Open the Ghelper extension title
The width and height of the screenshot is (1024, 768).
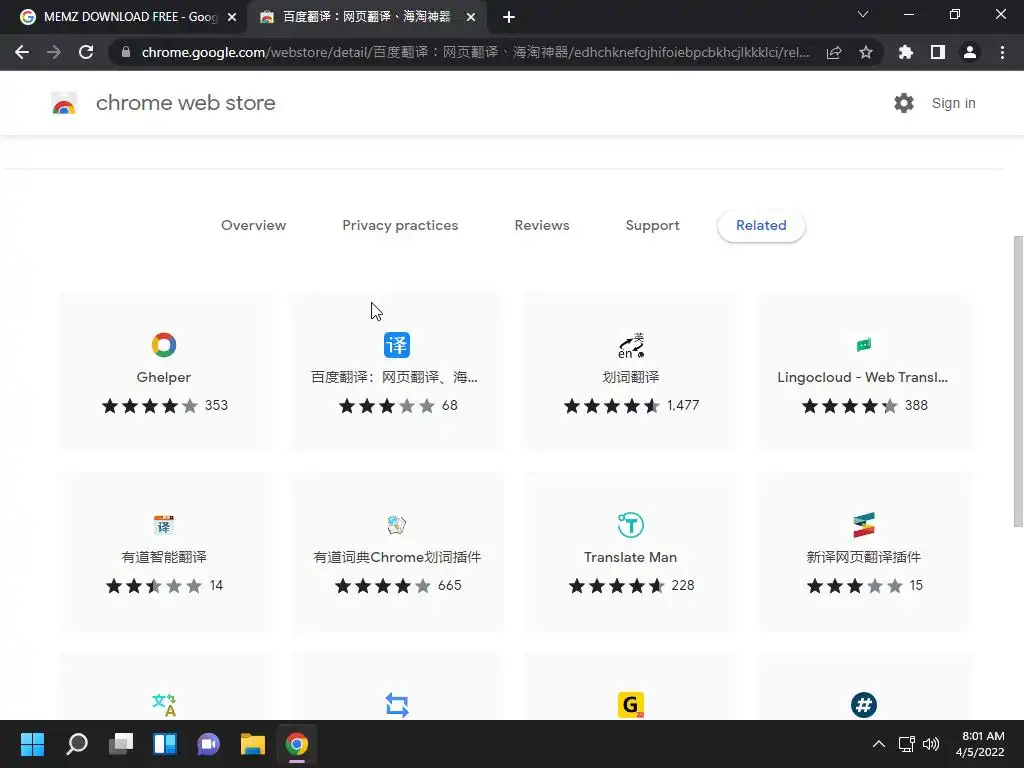pyautogui.click(x=163, y=377)
